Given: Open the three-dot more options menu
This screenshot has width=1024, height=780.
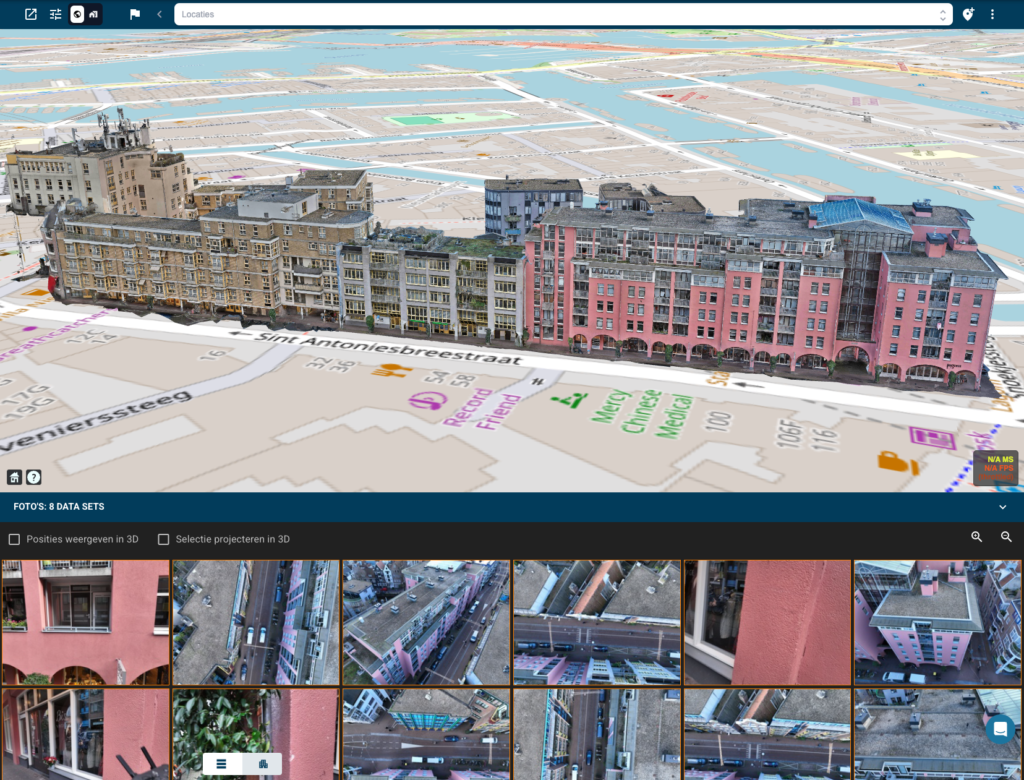Looking at the screenshot, I should point(992,14).
